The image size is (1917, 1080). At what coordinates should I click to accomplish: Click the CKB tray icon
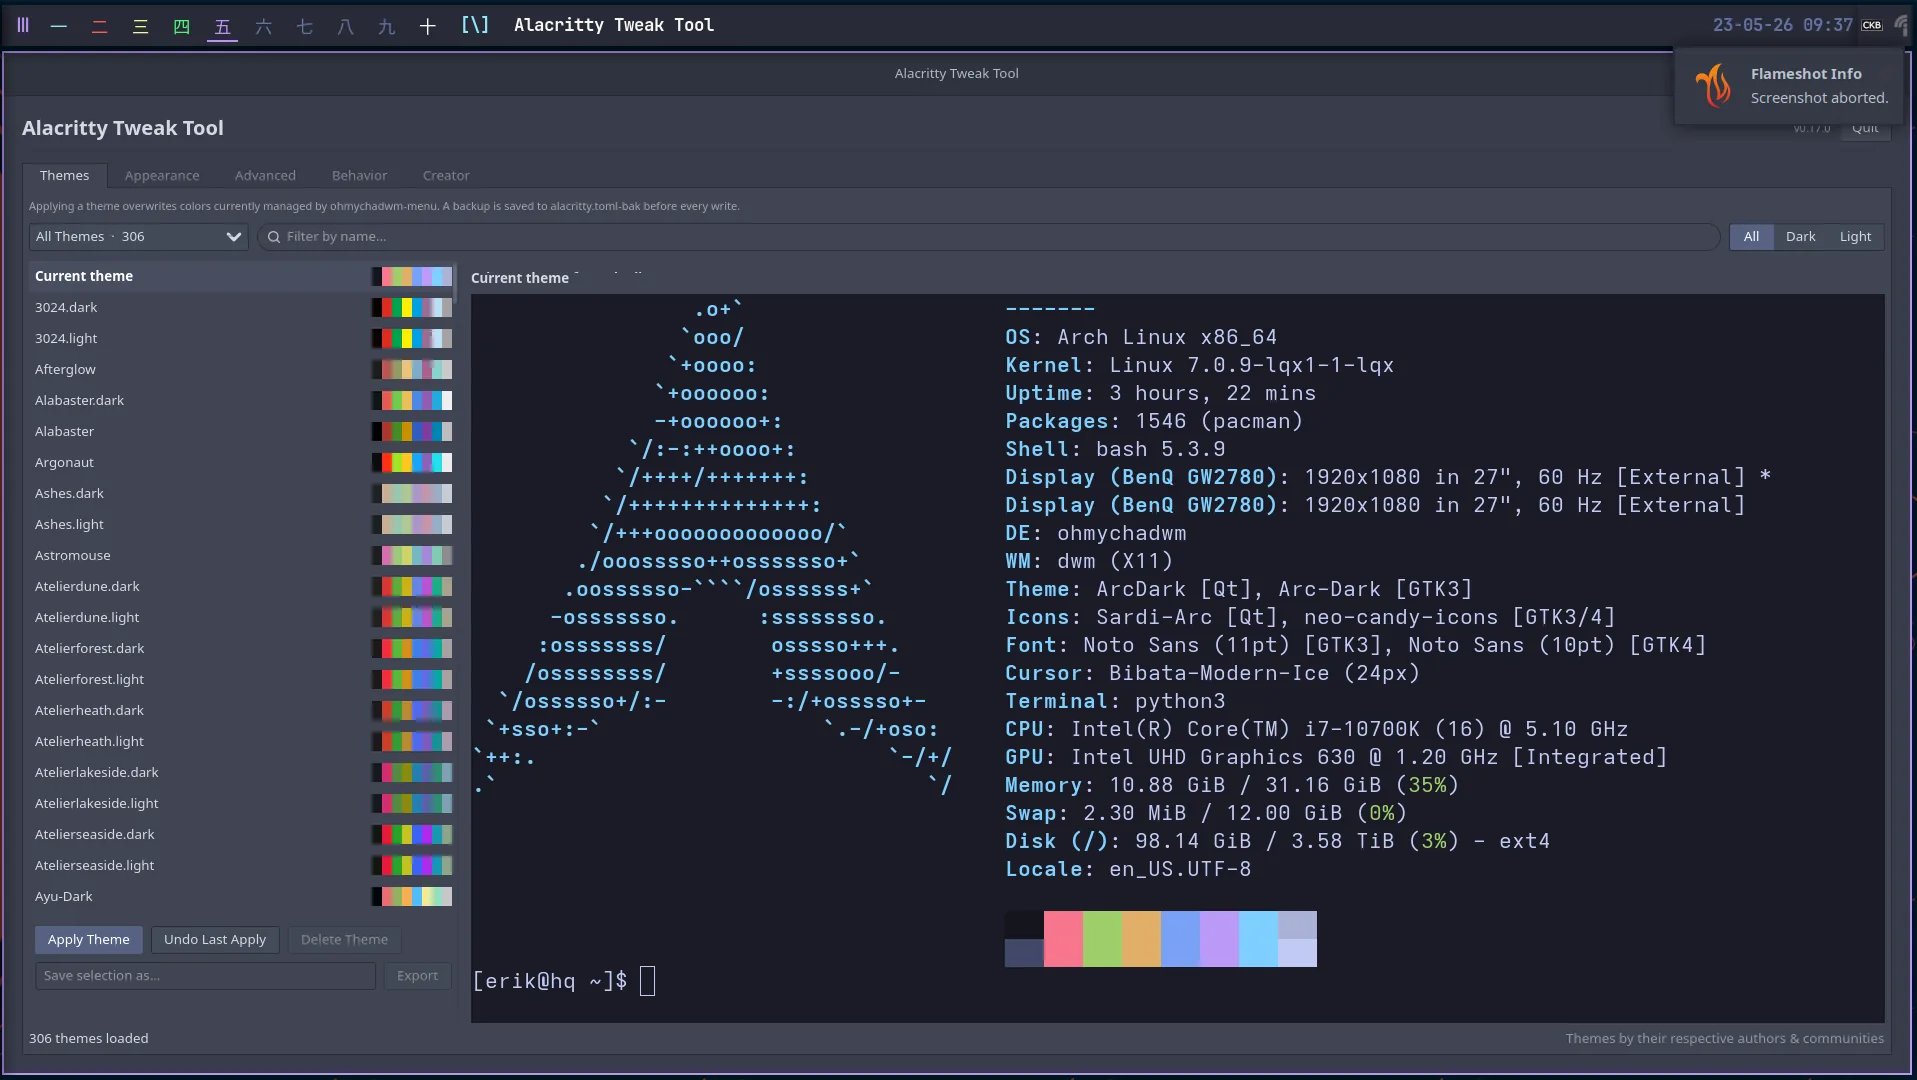pos(1871,25)
